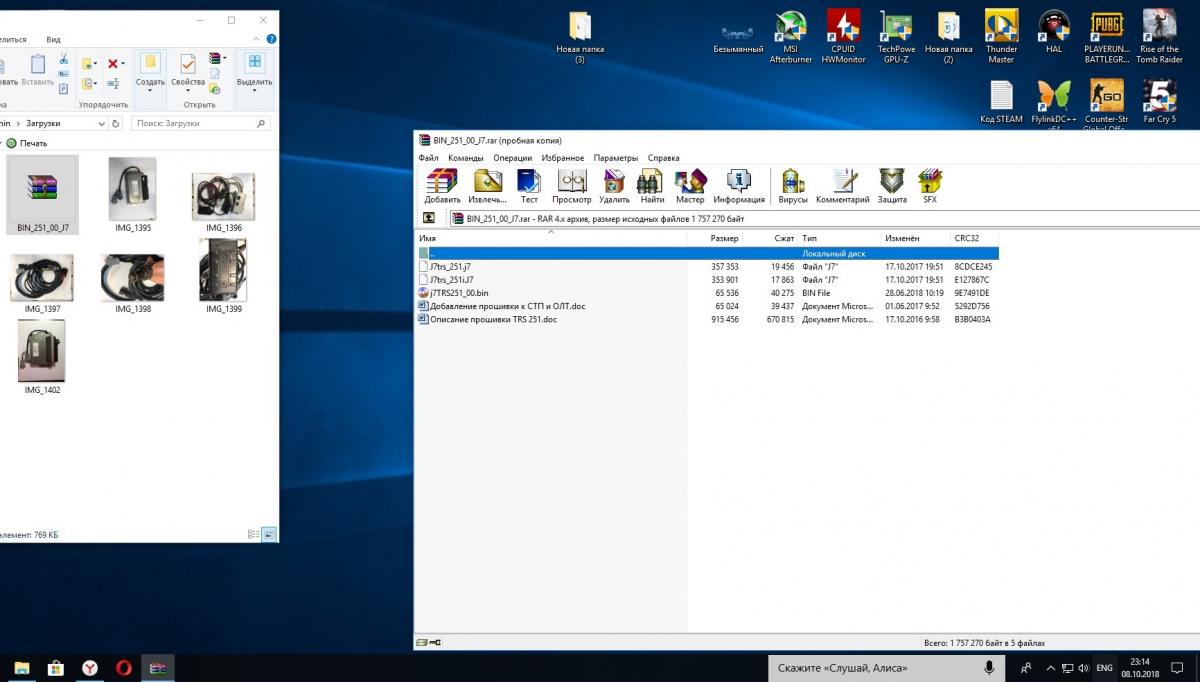Select the J7TRS251_00.bin file in archive
The height and width of the screenshot is (682, 1200).
[460, 293]
